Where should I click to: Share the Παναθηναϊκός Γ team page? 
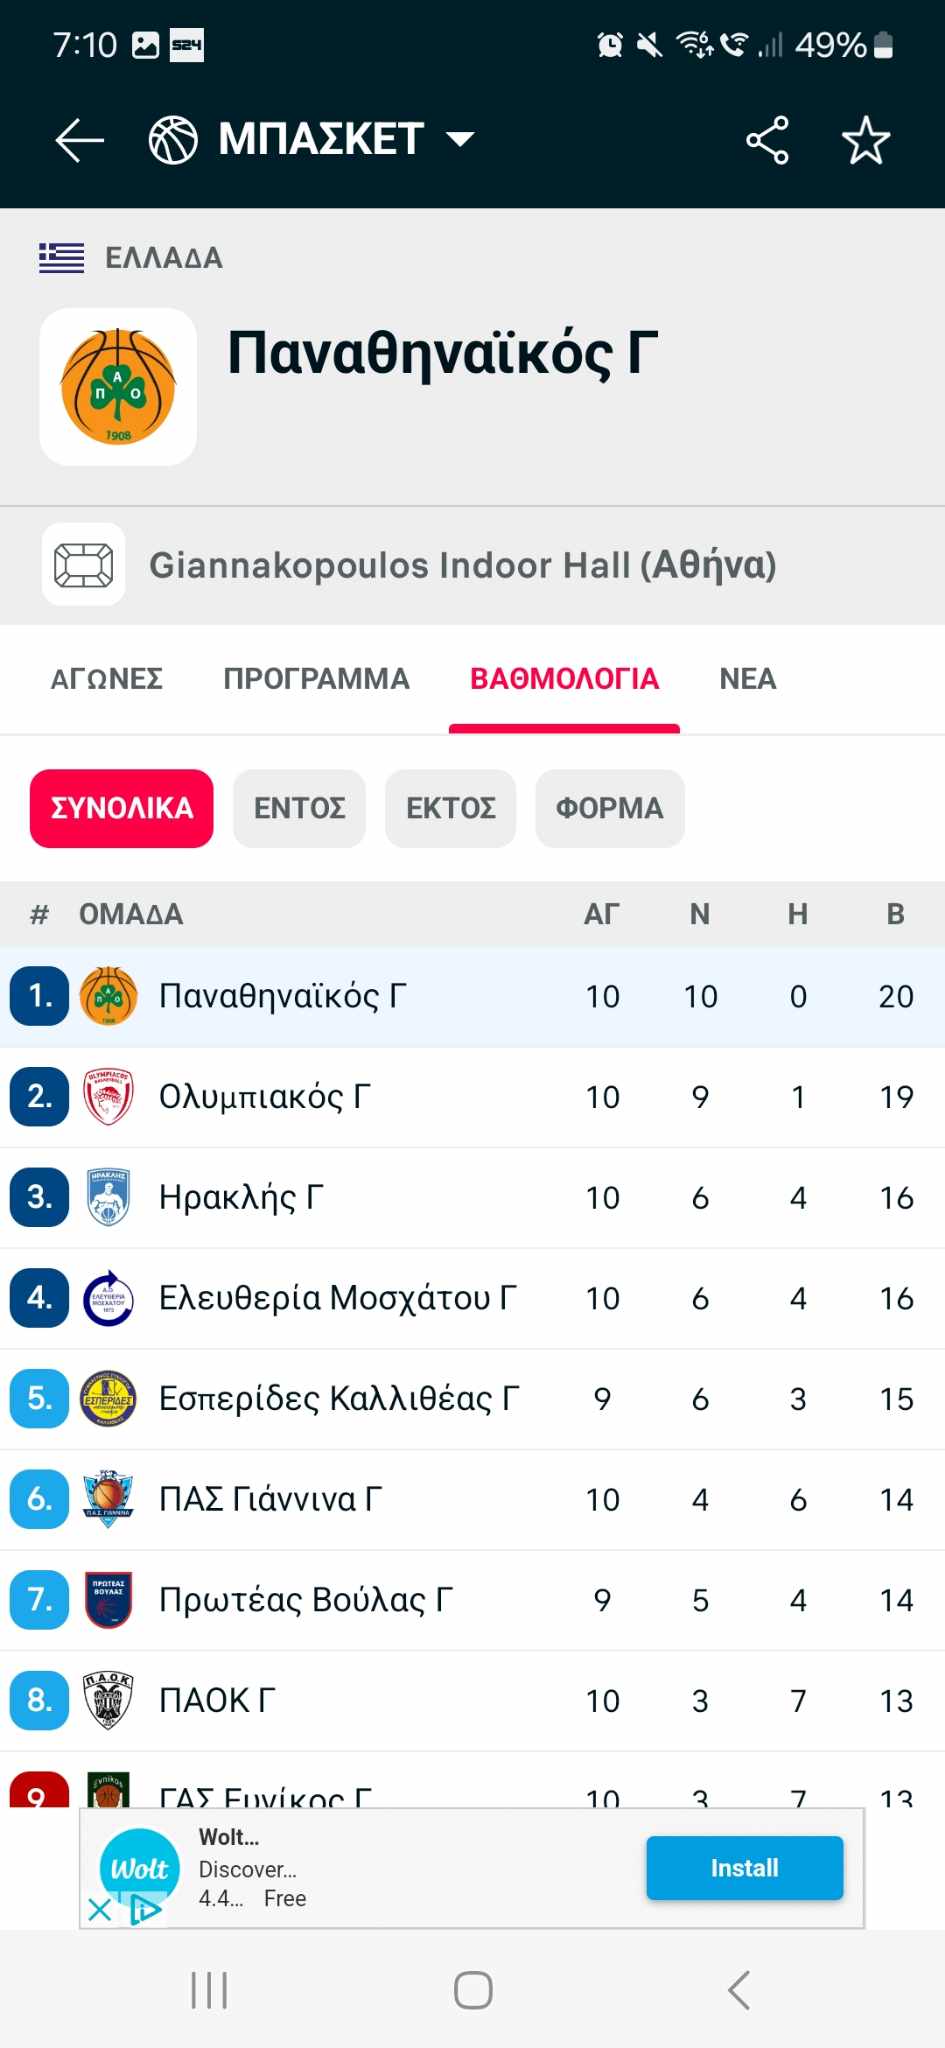(x=767, y=140)
